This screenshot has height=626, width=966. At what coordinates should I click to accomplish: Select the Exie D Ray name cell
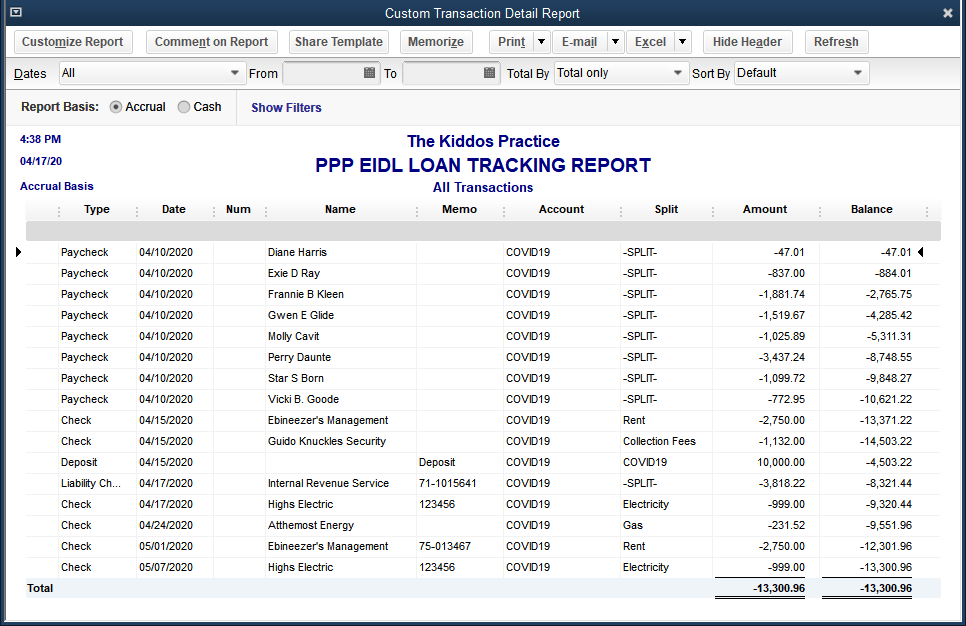click(x=294, y=273)
